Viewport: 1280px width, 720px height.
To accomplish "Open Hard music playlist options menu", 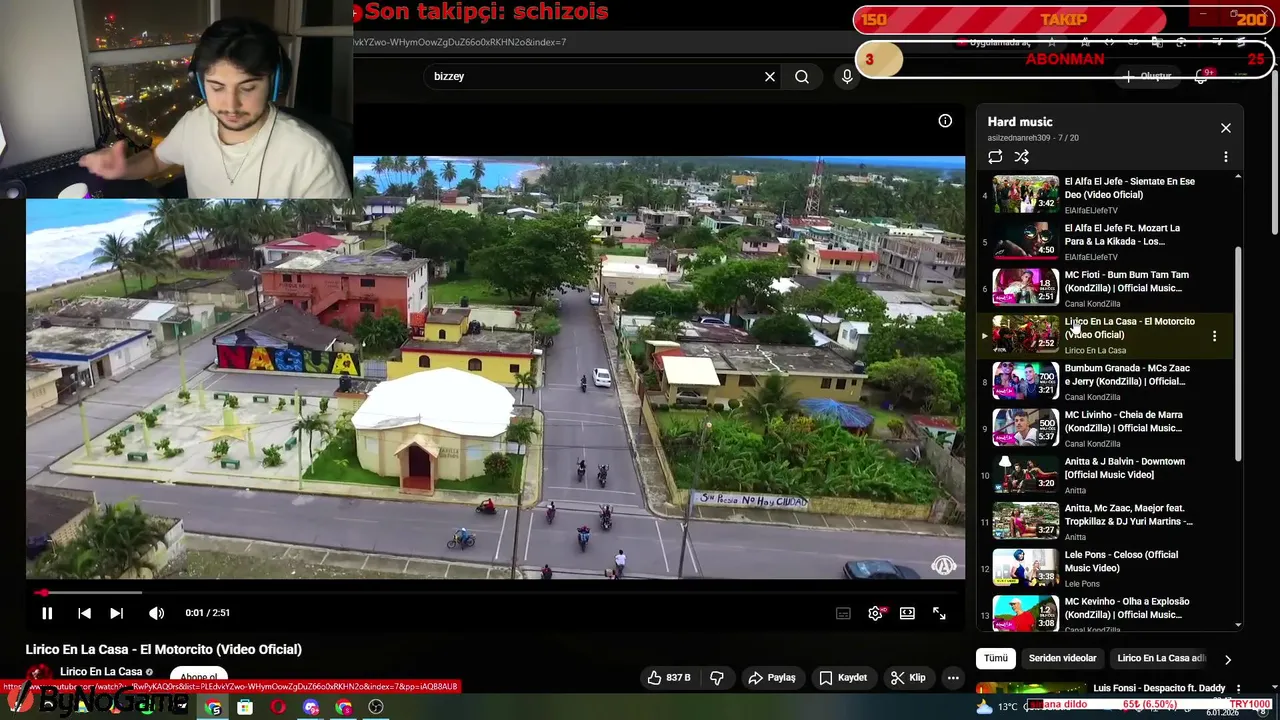I will click(1225, 157).
